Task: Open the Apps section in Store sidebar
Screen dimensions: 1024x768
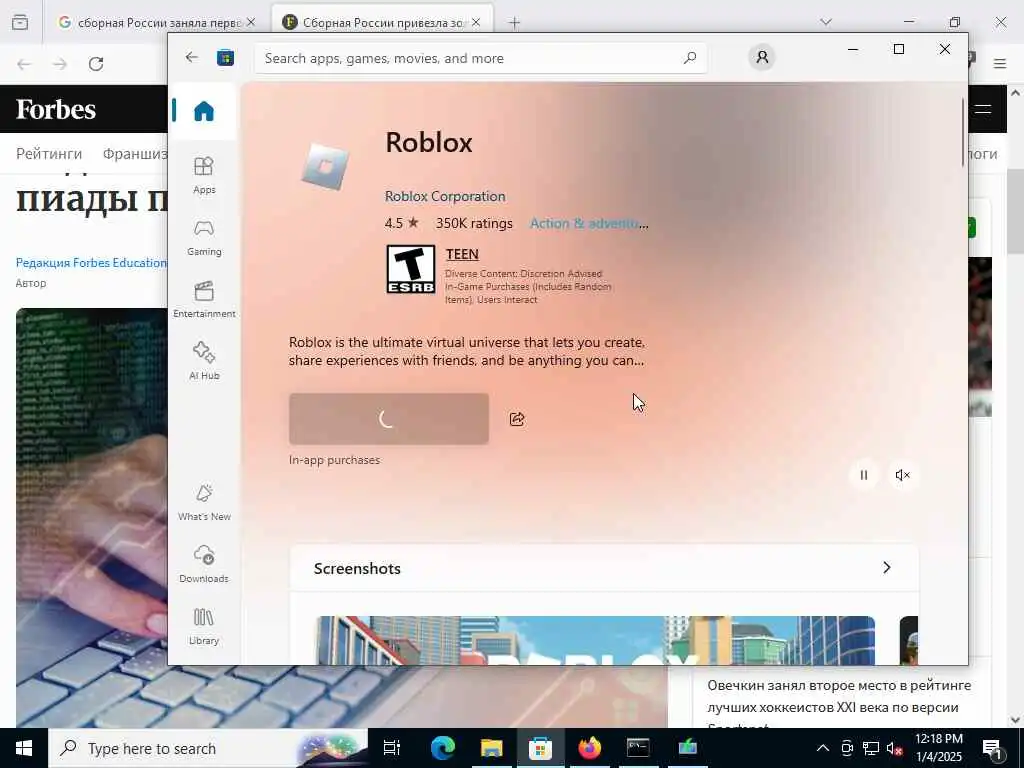Action: click(204, 175)
